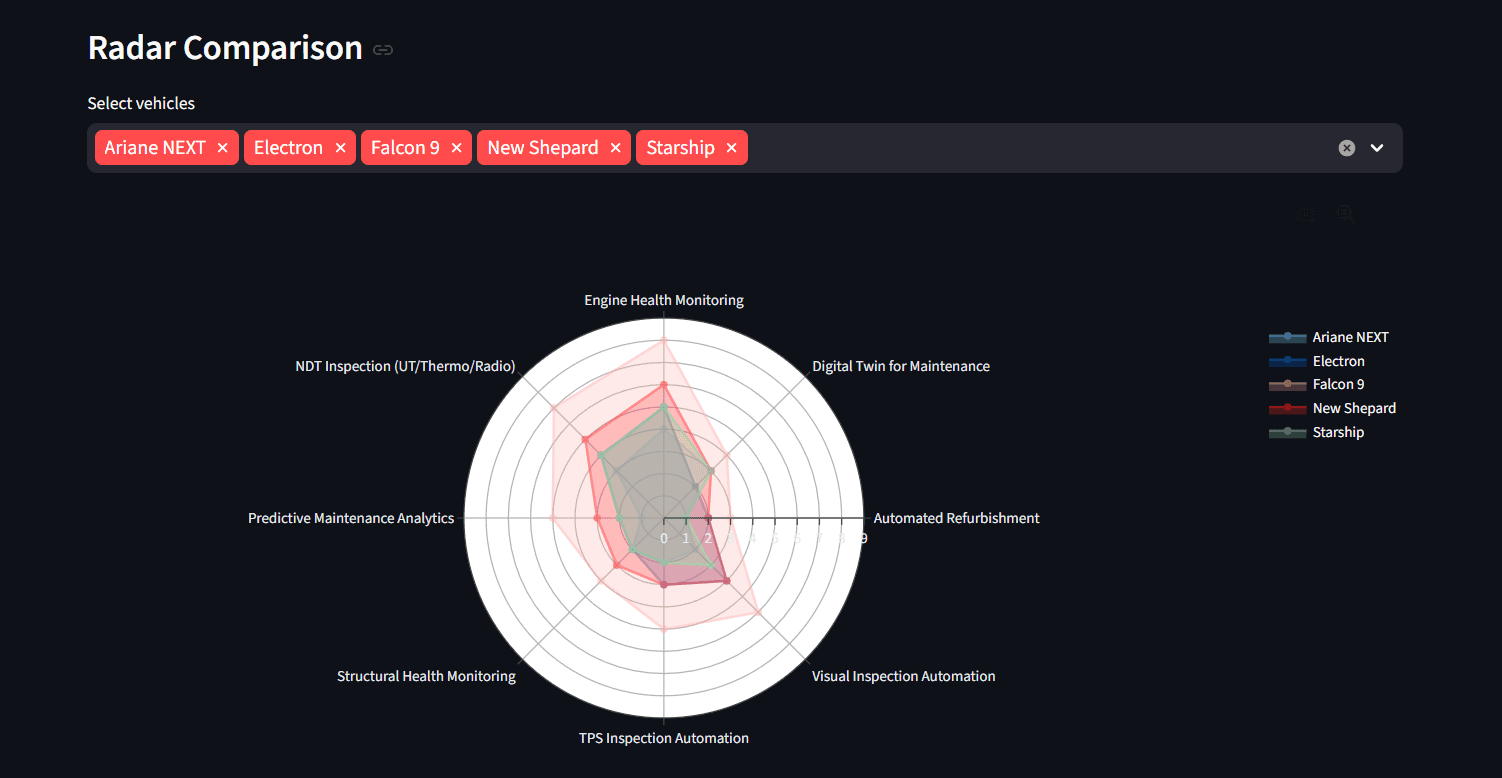Remove the Electron chip
The height and width of the screenshot is (778, 1502).
click(340, 148)
